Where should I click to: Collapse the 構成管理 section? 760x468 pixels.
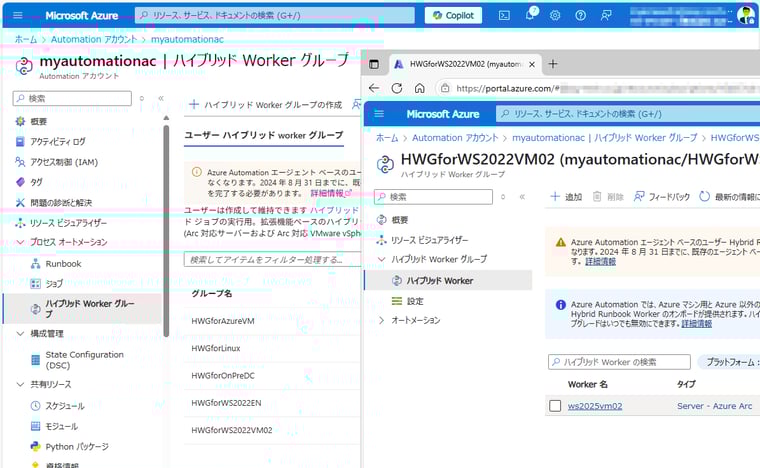(x=20, y=333)
